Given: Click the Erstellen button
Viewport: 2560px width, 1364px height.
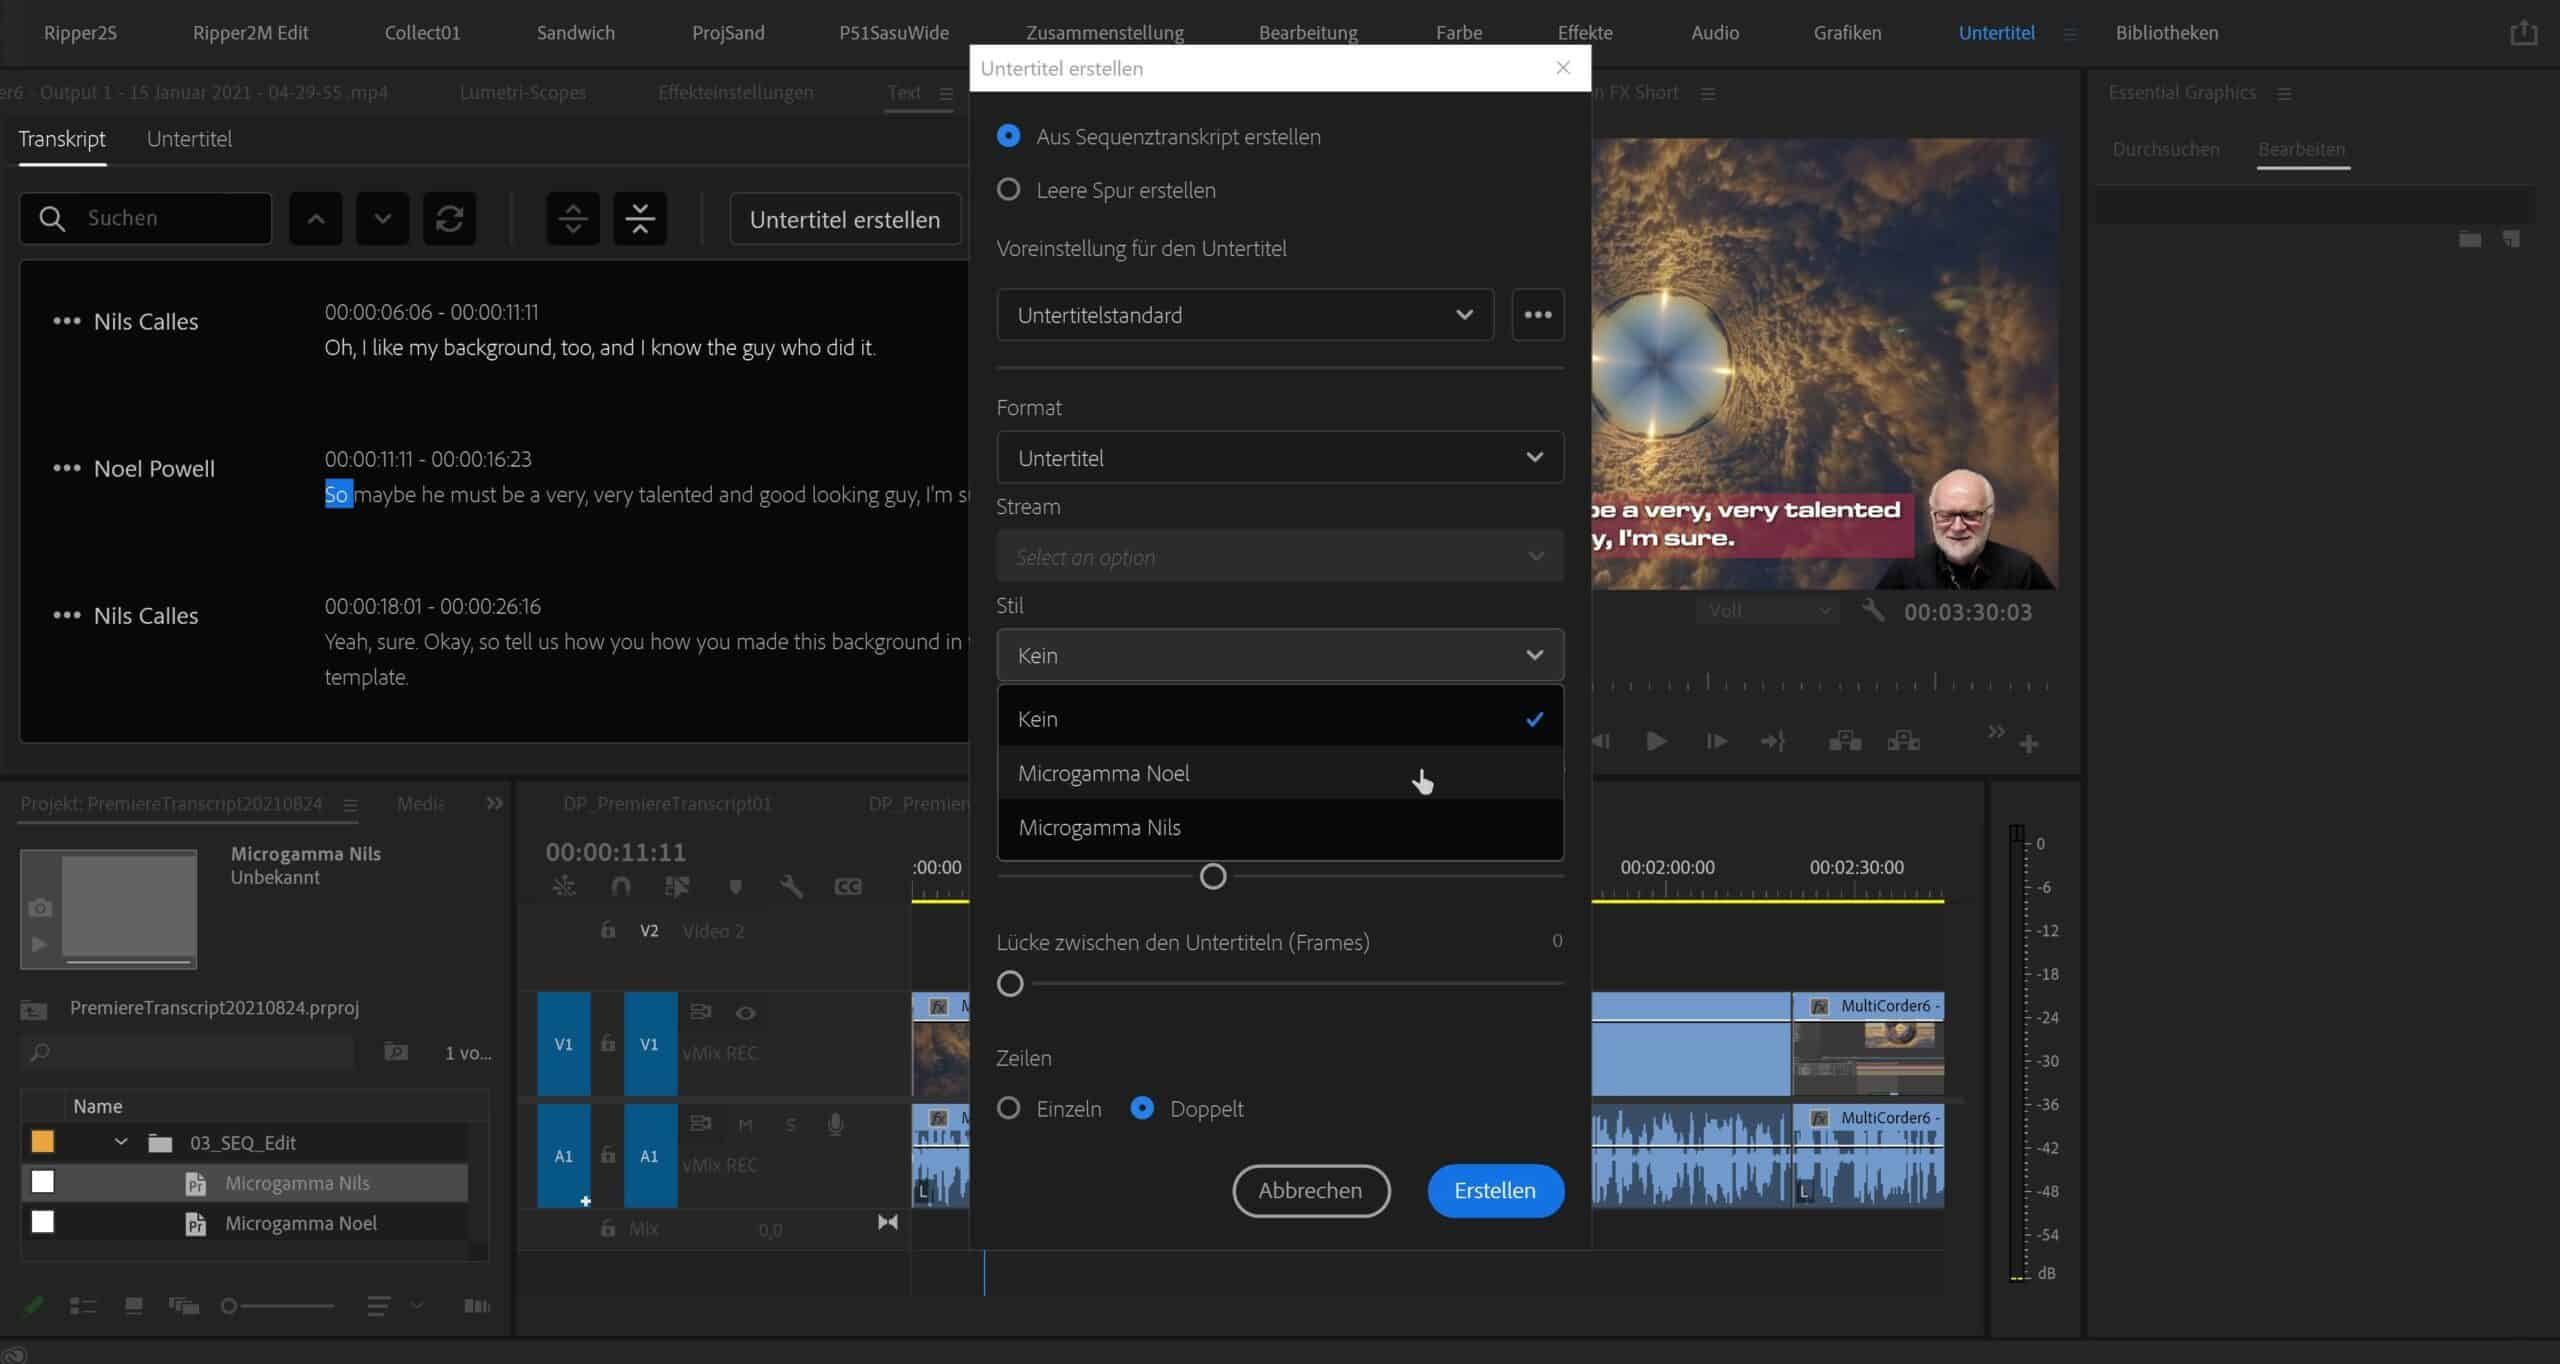Looking at the screenshot, I should click(x=1495, y=1190).
